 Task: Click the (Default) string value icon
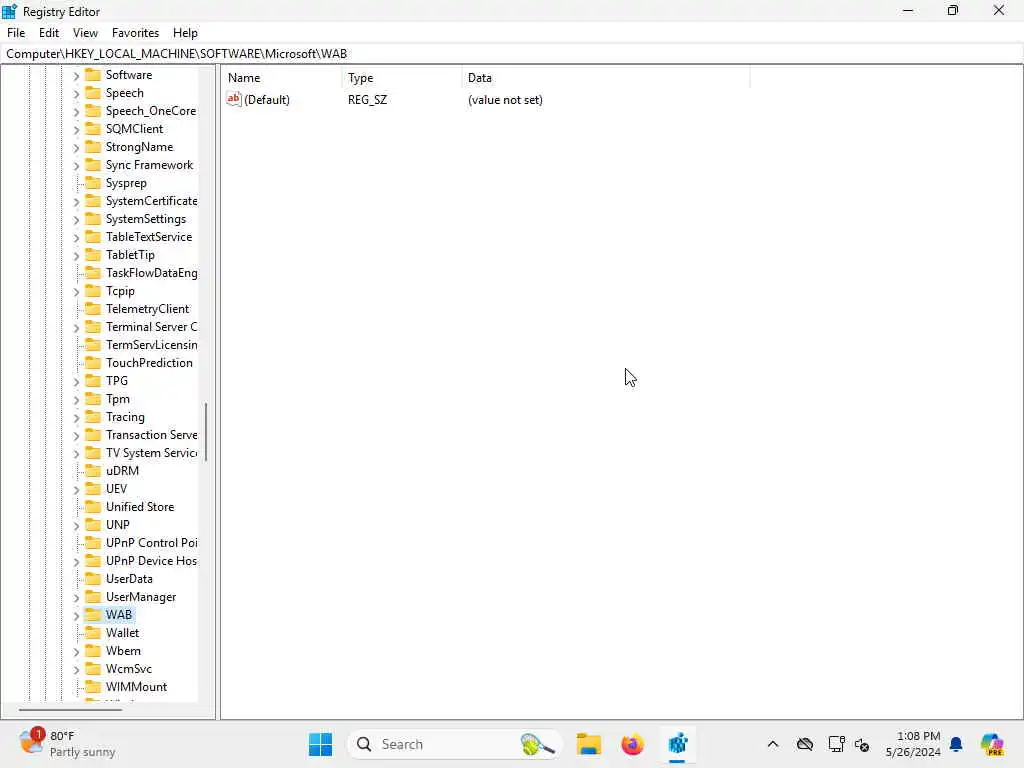(x=234, y=99)
